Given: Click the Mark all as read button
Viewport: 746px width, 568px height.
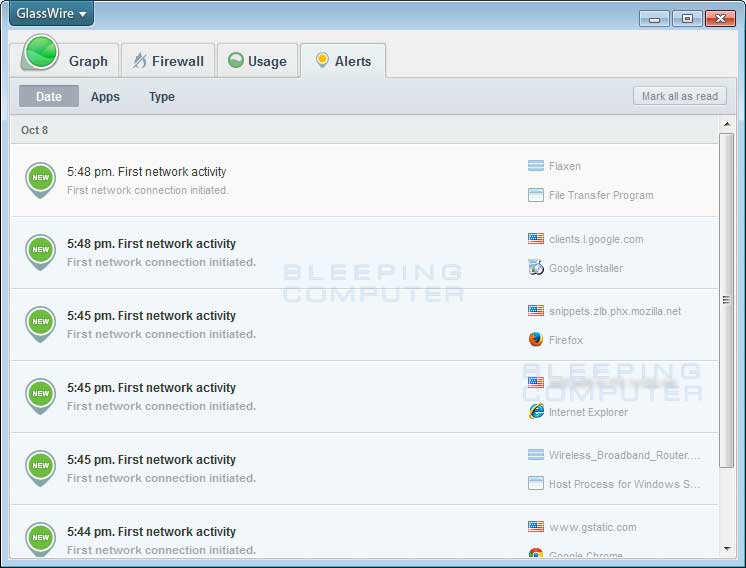Looking at the screenshot, I should coord(679,96).
